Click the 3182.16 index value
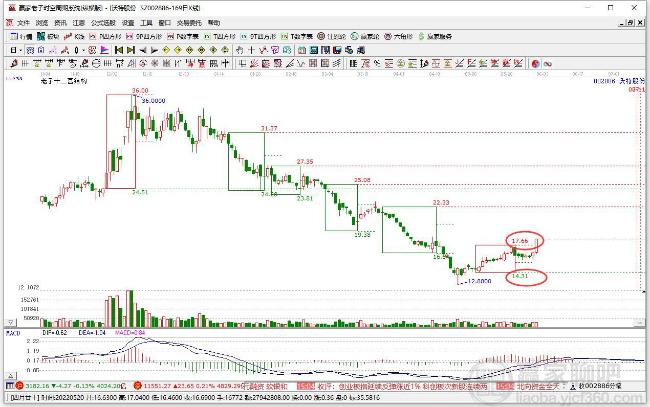 (x=37, y=386)
